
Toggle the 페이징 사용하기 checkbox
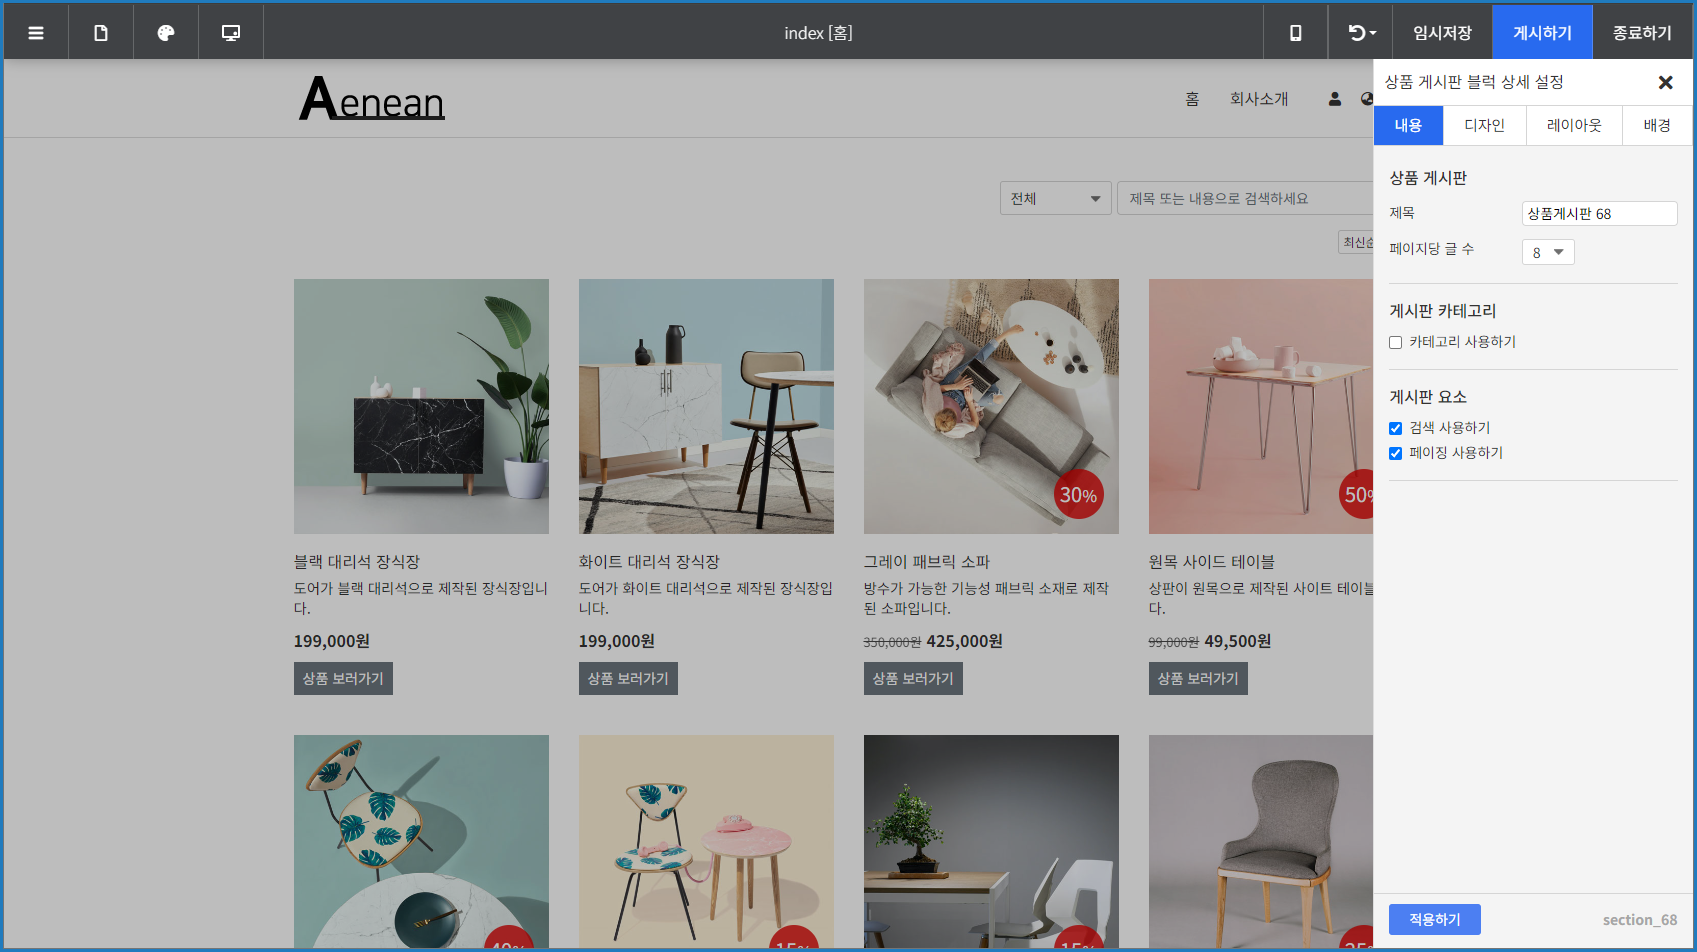tap(1396, 454)
